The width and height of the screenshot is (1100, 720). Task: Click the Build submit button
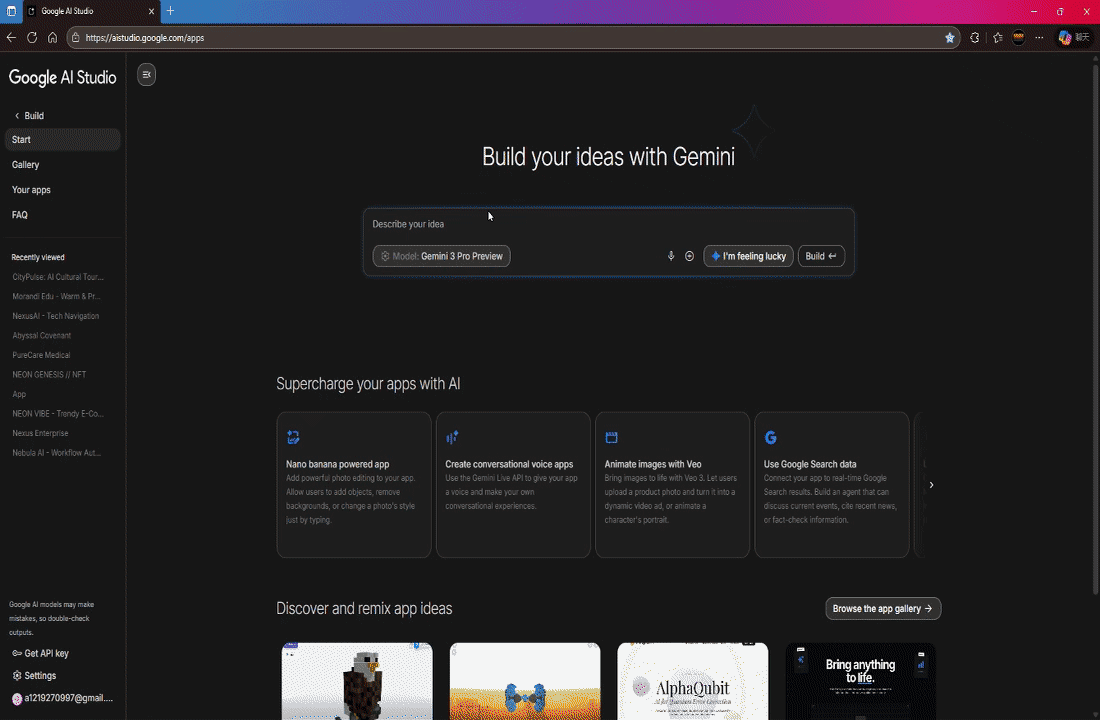click(821, 256)
